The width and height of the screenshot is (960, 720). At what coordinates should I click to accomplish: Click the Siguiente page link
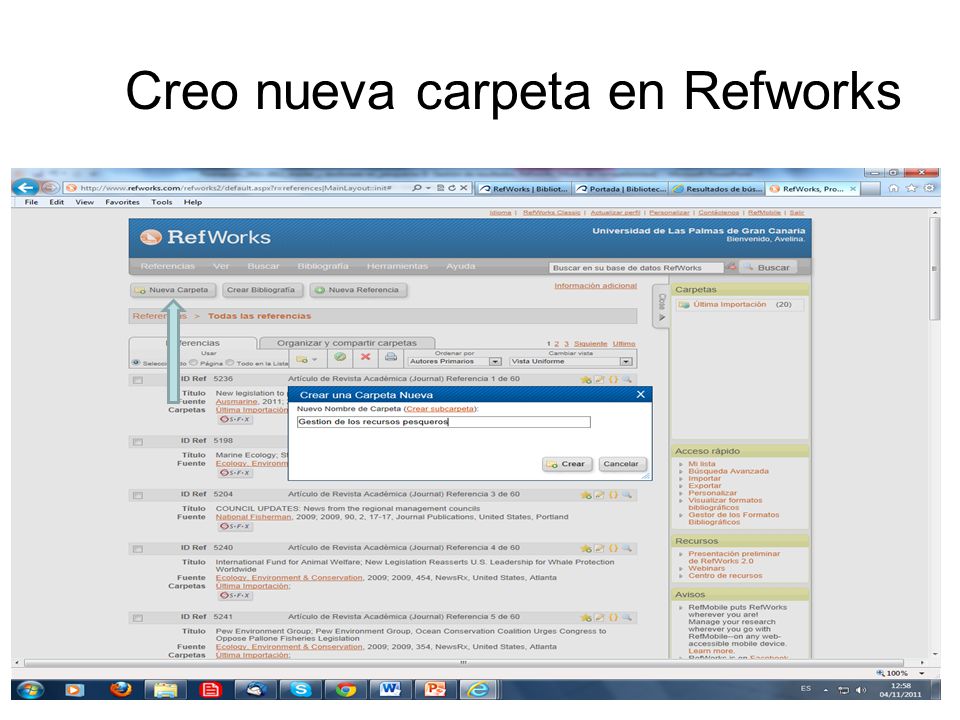590,344
